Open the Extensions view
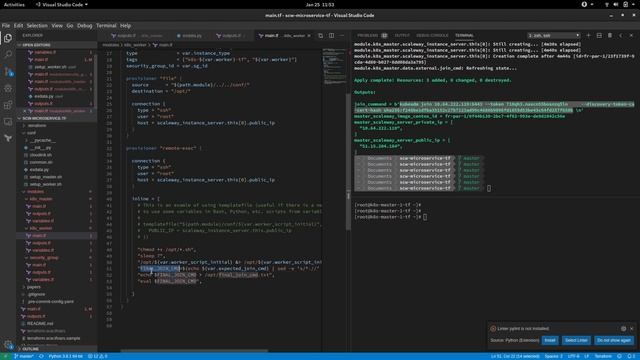640x360 pixels. [8, 105]
